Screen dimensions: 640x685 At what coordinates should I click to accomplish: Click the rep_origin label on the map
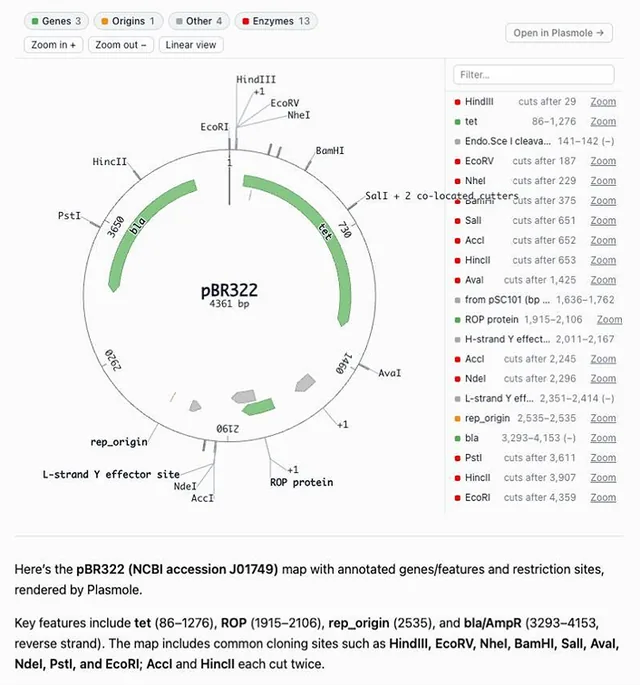119,442
